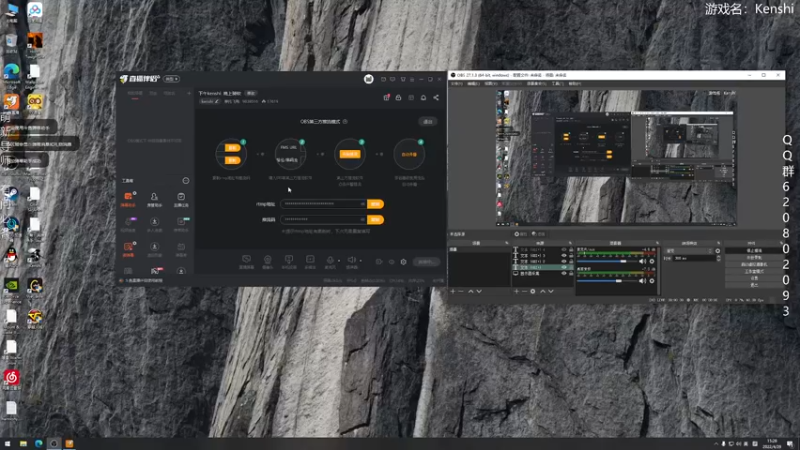
Task: Pop out the OBS audio mixer dock
Action: [x=657, y=243]
